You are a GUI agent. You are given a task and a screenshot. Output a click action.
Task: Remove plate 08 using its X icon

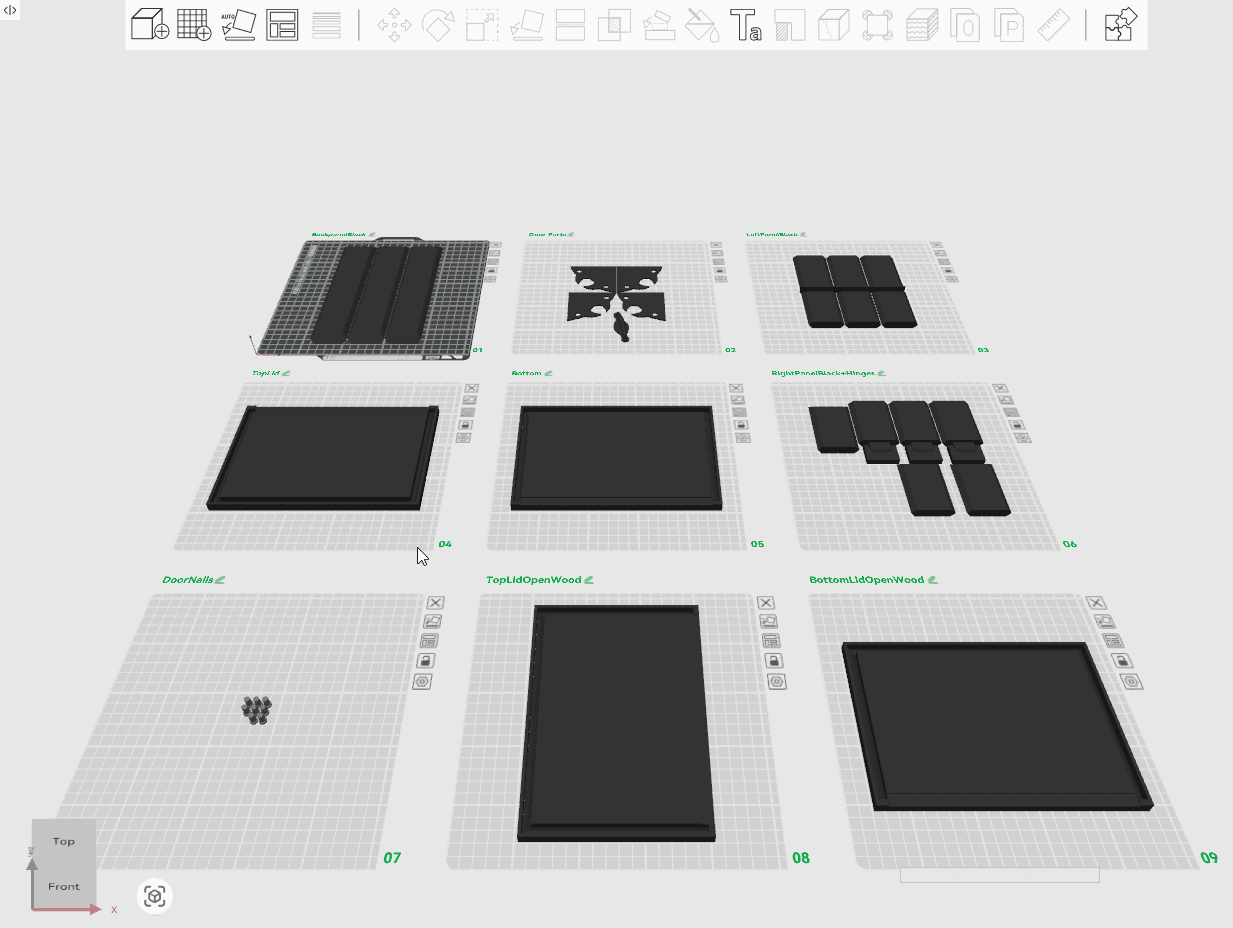coord(766,603)
